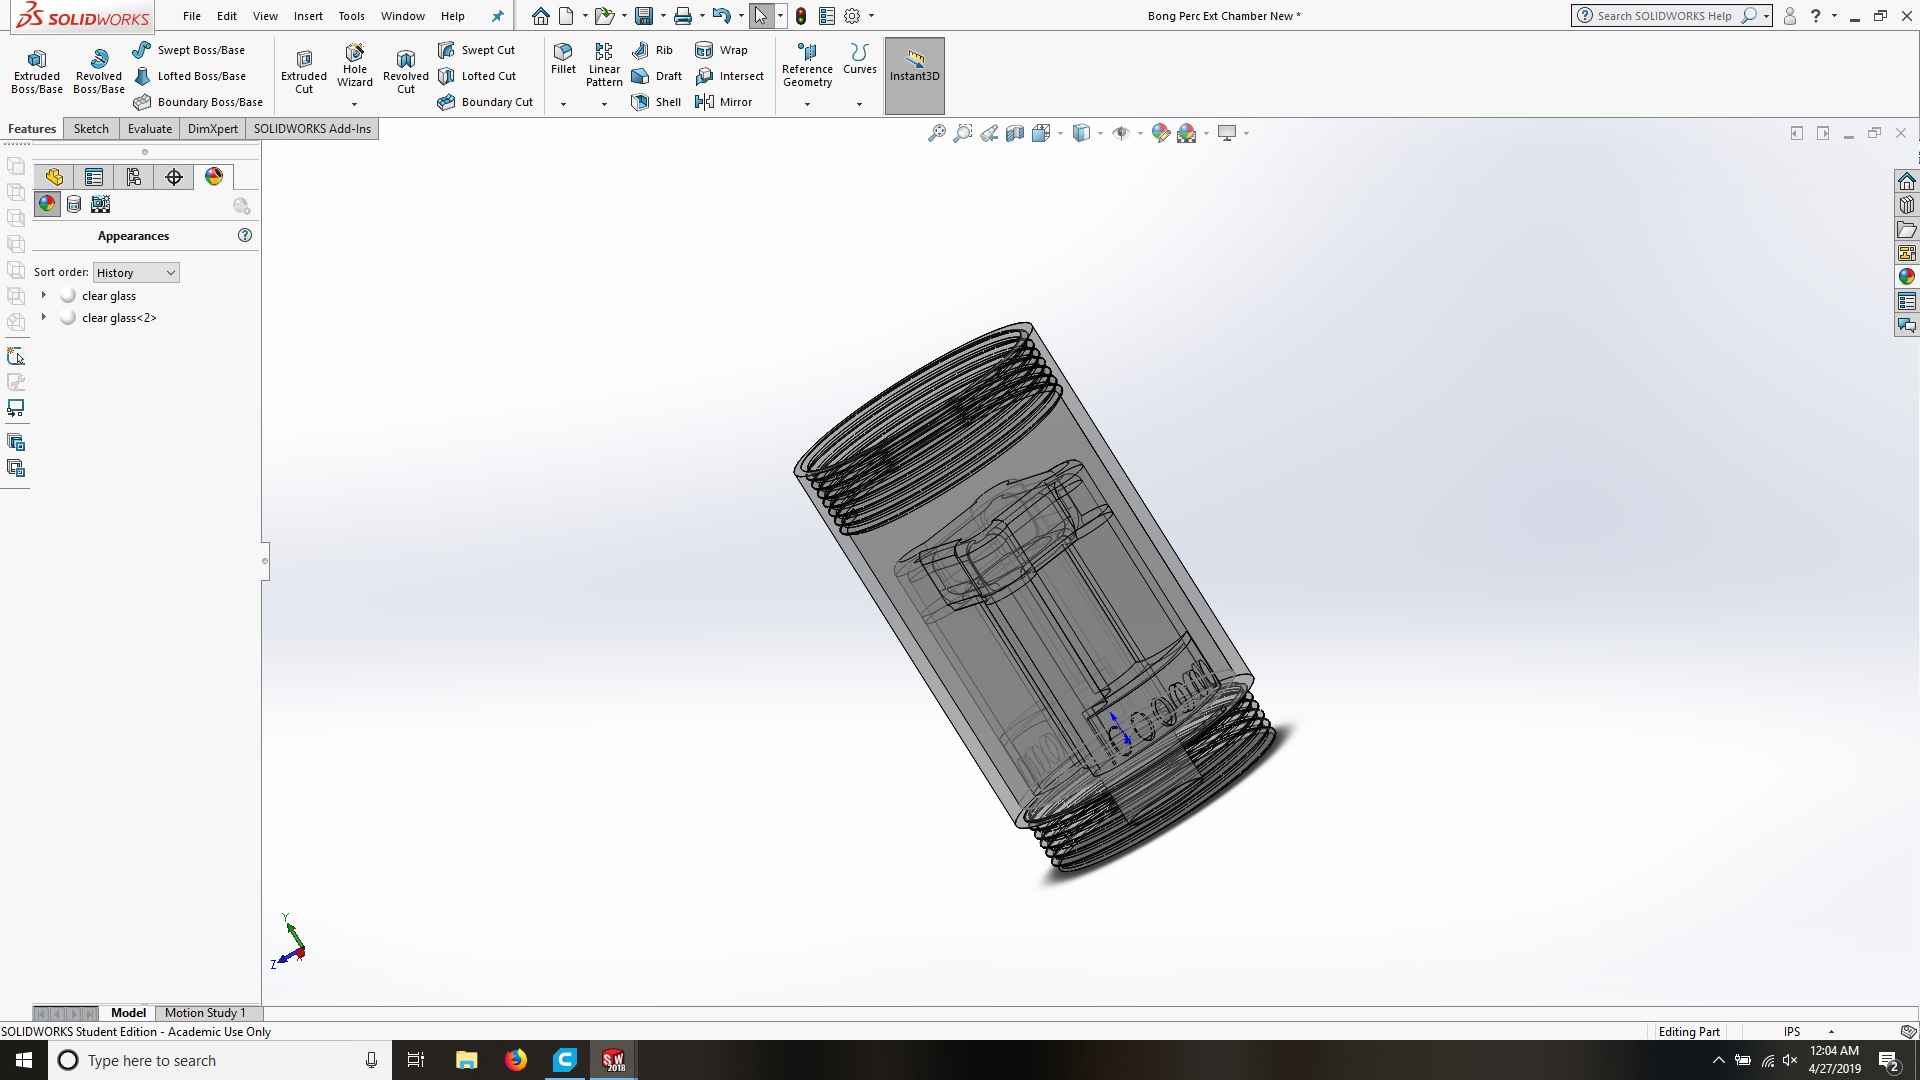Open the Windows notification center
Image resolution: width=1920 pixels, height=1080 pixels.
[x=1888, y=1060]
